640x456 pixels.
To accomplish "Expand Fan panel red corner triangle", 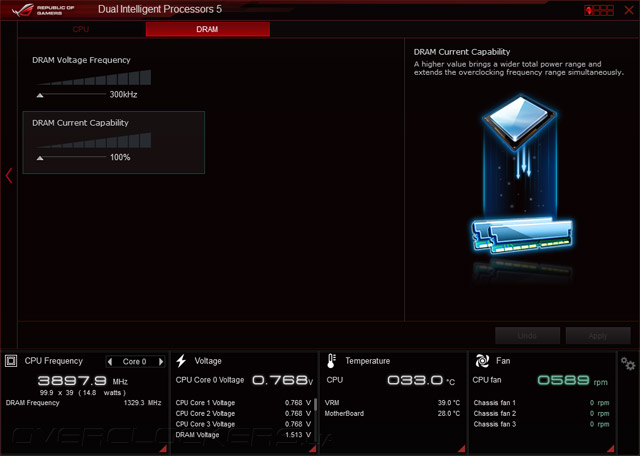I will (611, 449).
